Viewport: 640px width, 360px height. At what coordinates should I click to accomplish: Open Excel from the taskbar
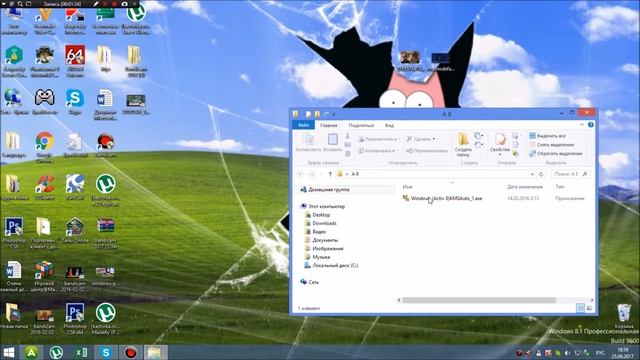pyautogui.click(x=81, y=353)
